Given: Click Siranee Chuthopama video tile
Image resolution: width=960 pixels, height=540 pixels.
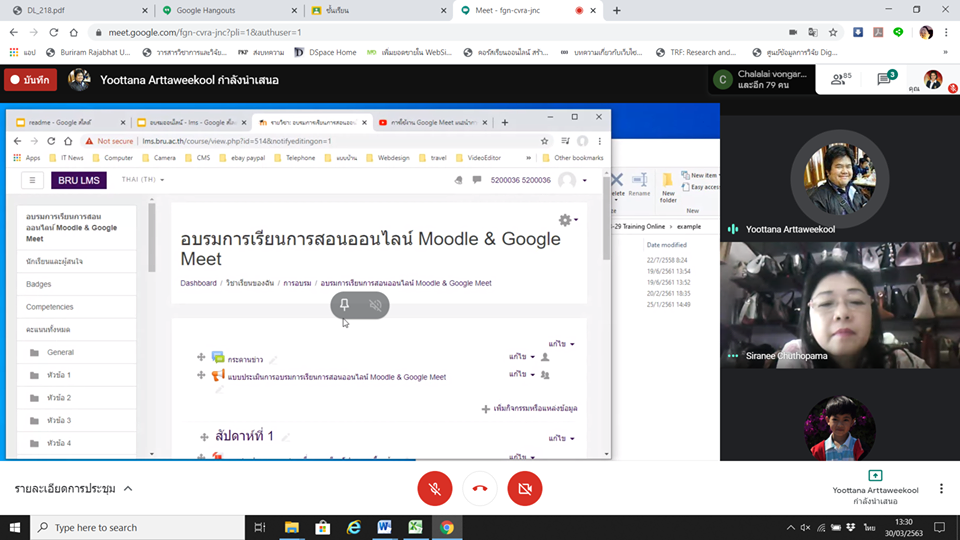Looking at the screenshot, I should pyautogui.click(x=840, y=305).
